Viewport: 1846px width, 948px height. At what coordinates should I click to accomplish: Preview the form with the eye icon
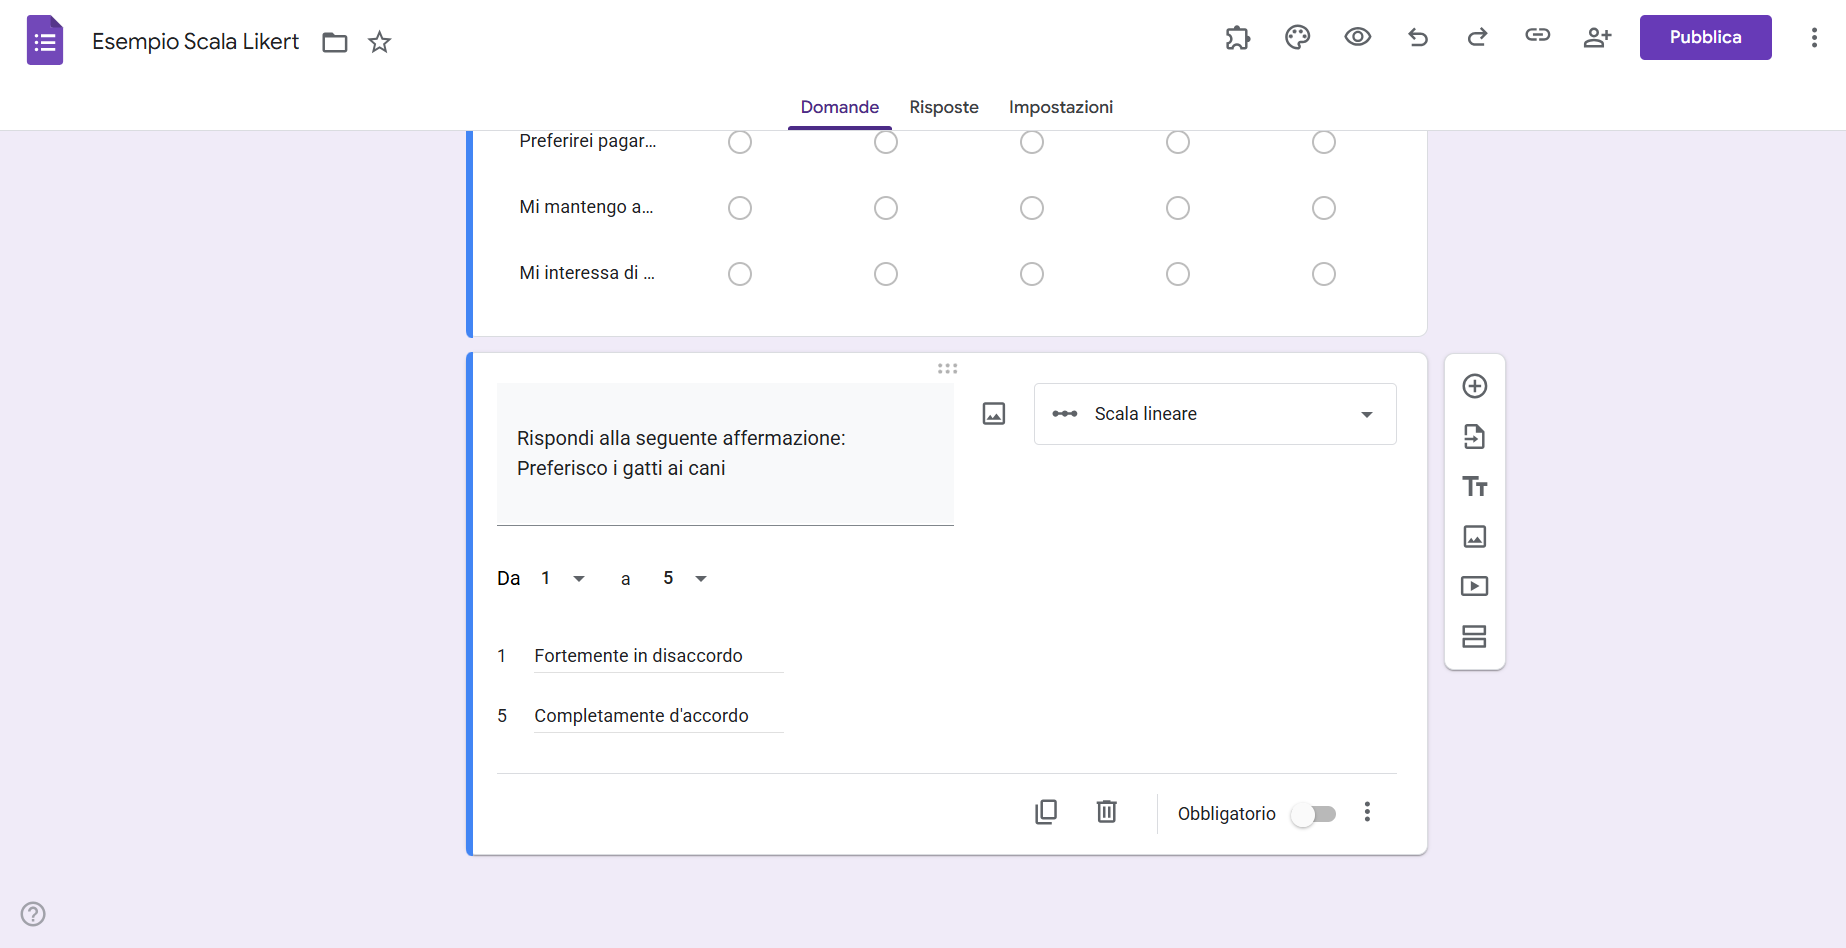coord(1357,37)
